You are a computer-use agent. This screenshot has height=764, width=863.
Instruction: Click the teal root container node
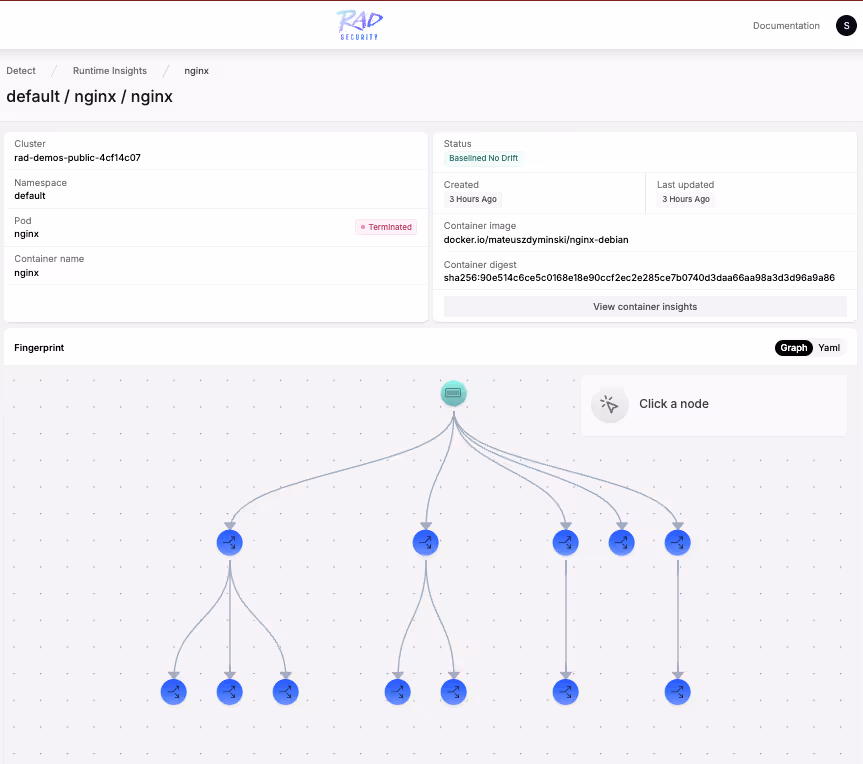(454, 394)
